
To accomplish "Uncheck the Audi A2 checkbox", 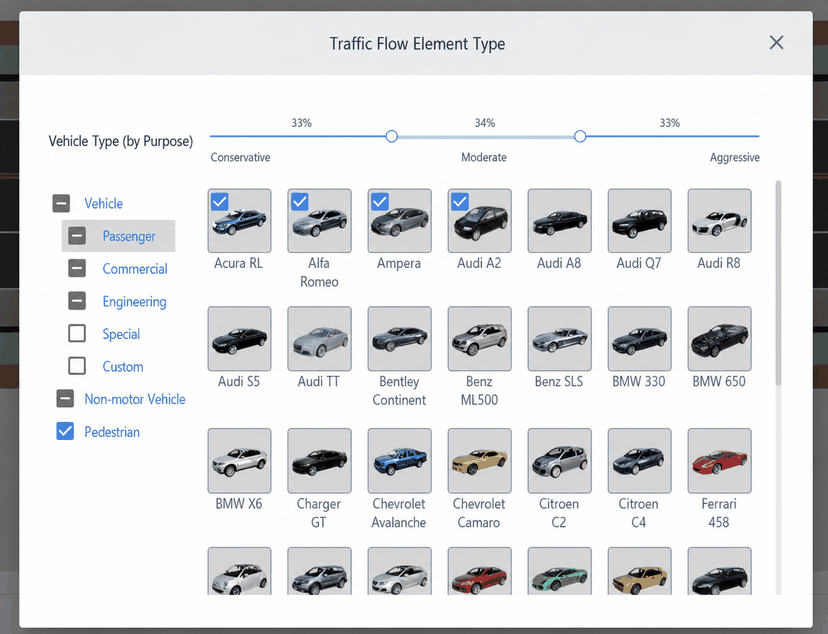I will tap(460, 202).
